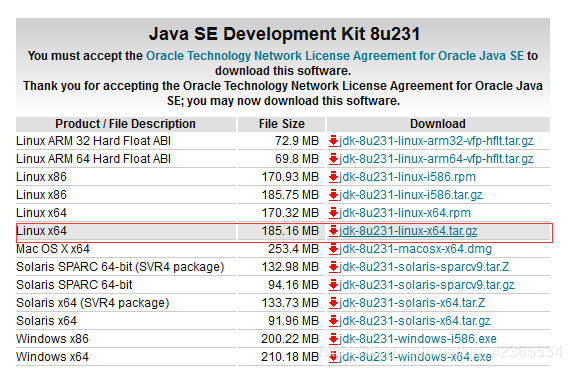The height and width of the screenshot is (370, 572).
Task: Click the 253.4 MB file size cell
Action: click(294, 249)
